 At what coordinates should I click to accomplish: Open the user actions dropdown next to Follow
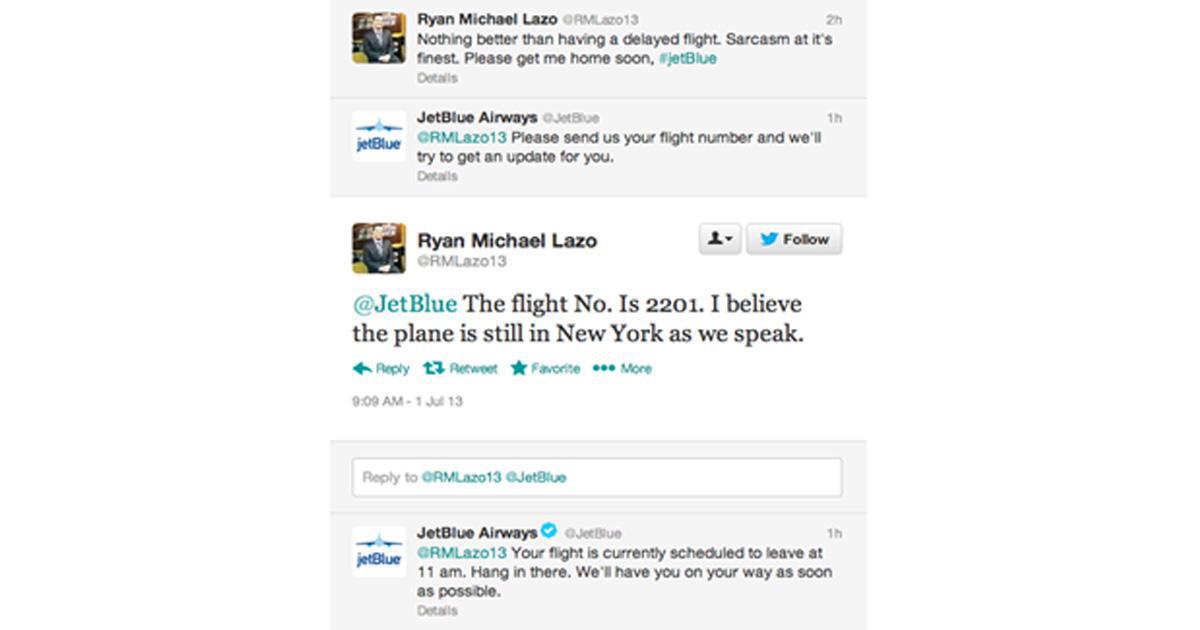point(720,239)
